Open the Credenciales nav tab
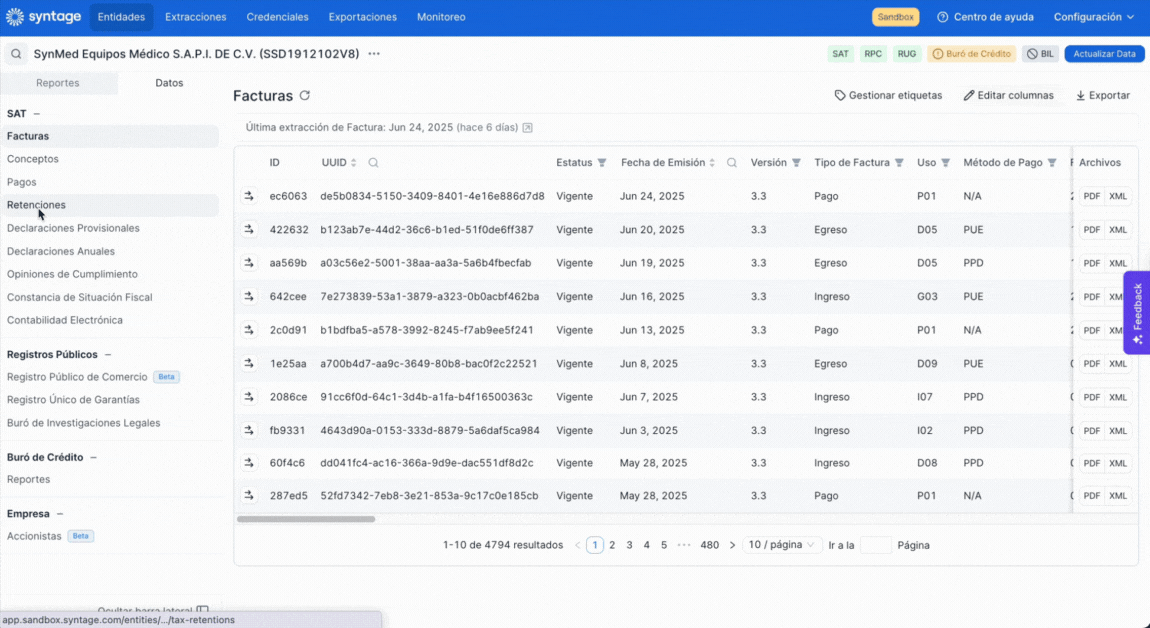 click(277, 17)
